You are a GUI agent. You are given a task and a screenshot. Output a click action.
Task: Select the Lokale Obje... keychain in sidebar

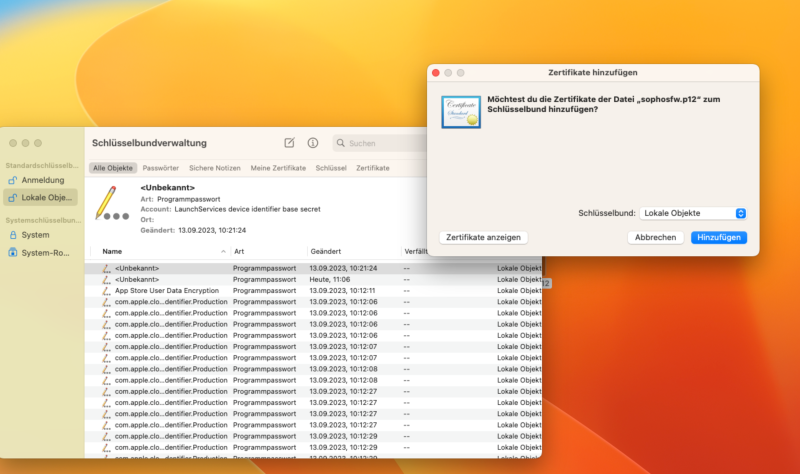click(x=40, y=197)
